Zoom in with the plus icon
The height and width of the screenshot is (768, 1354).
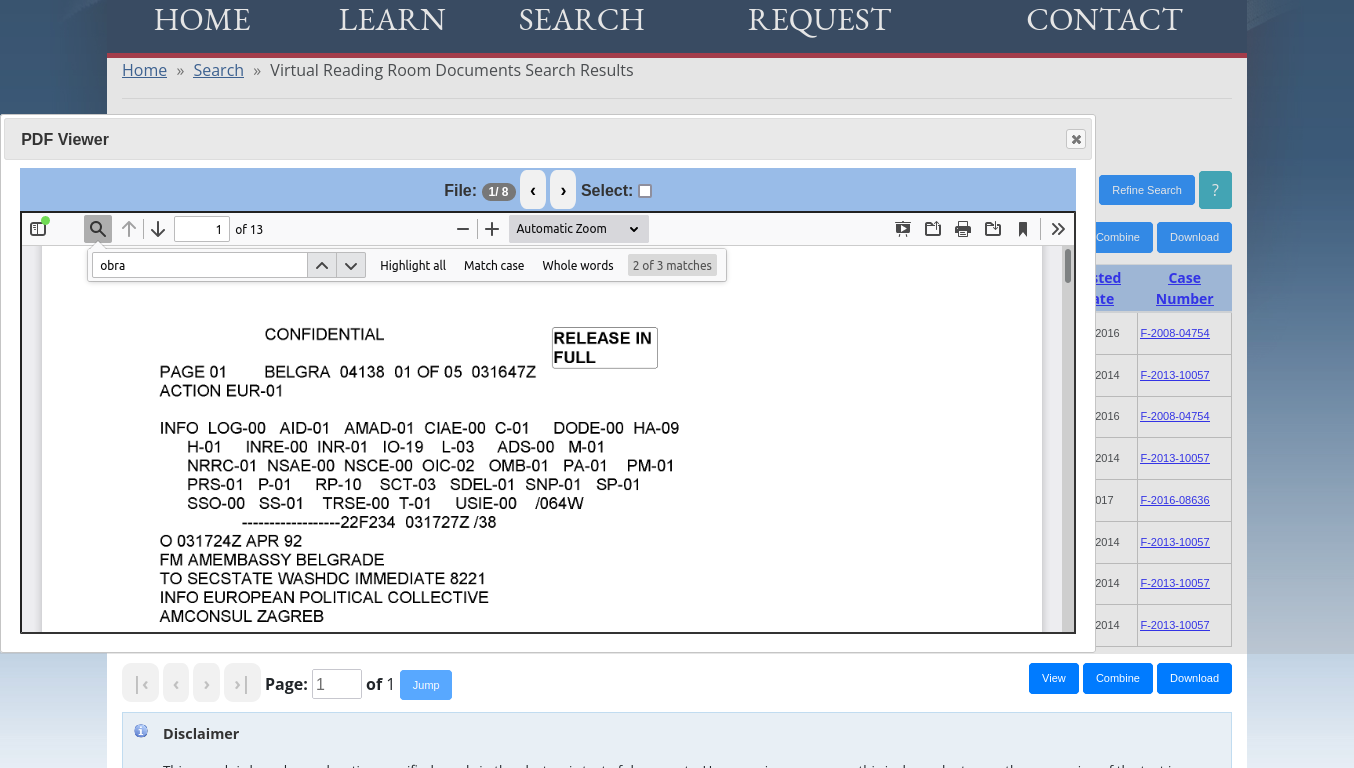pos(492,229)
